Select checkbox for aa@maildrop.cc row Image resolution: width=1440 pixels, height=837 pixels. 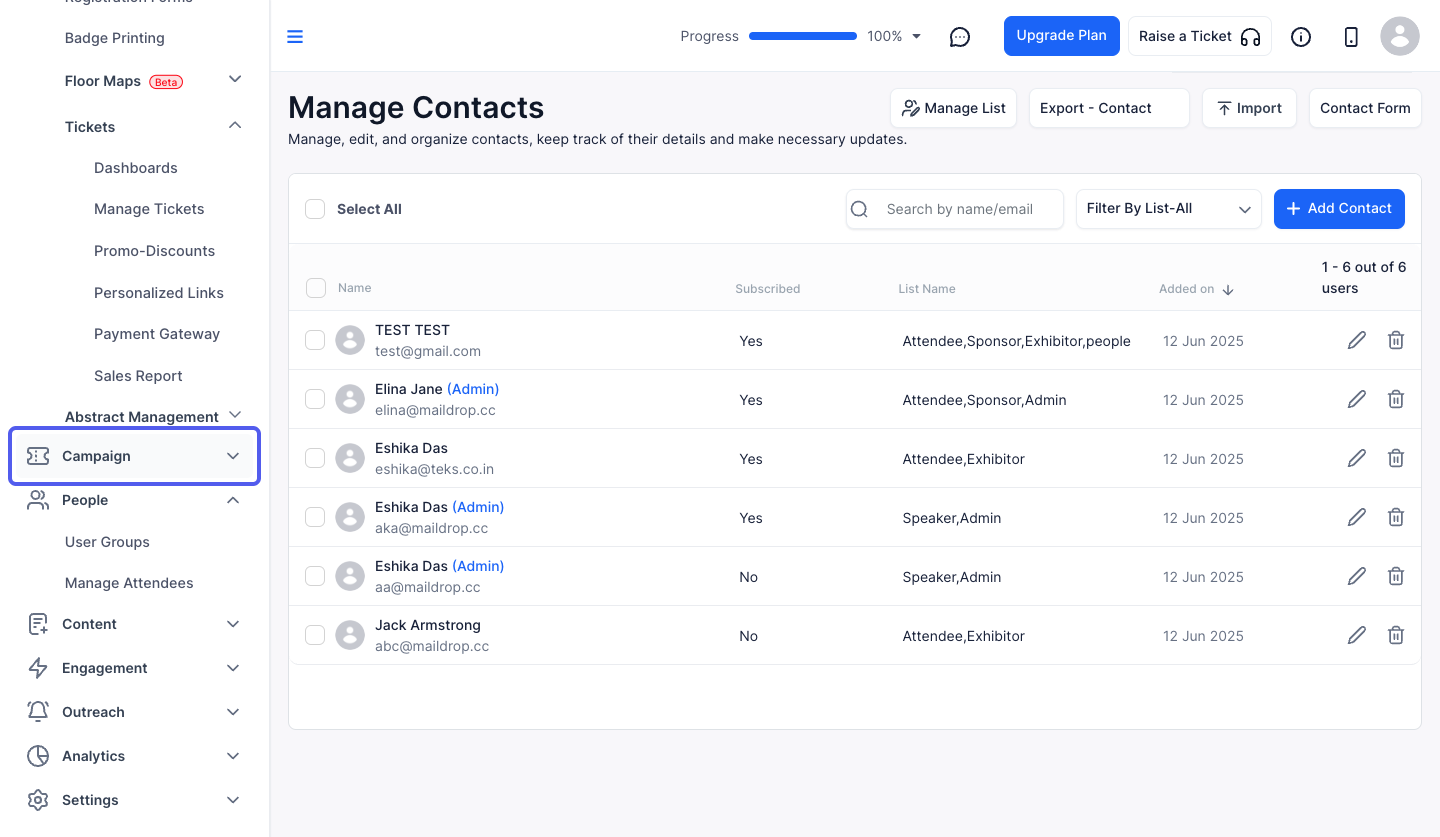pos(315,576)
